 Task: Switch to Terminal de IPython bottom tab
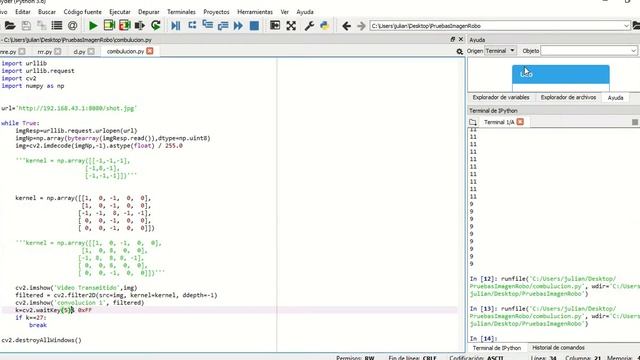point(497,348)
